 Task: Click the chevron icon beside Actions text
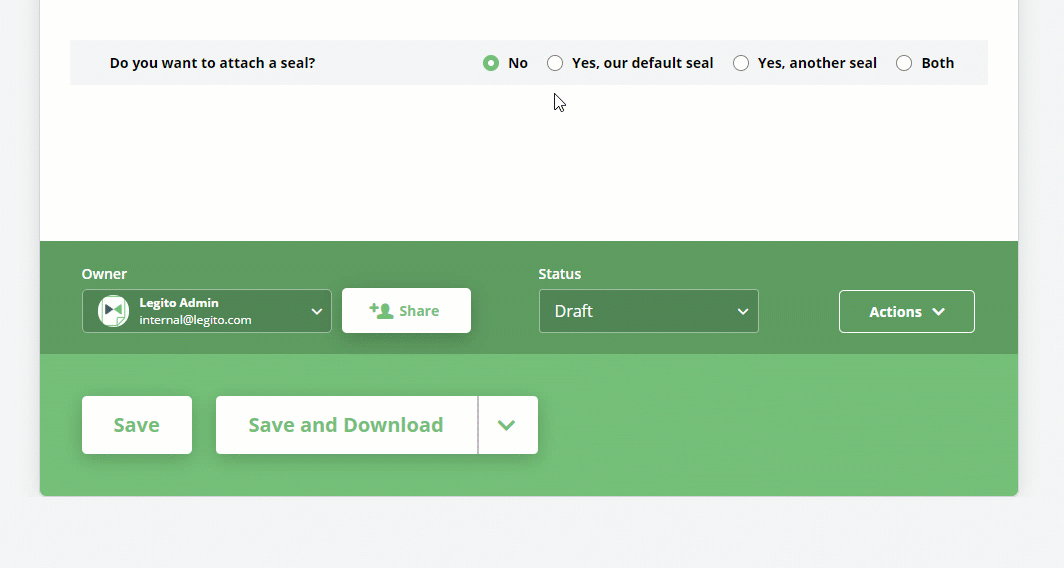click(x=938, y=311)
